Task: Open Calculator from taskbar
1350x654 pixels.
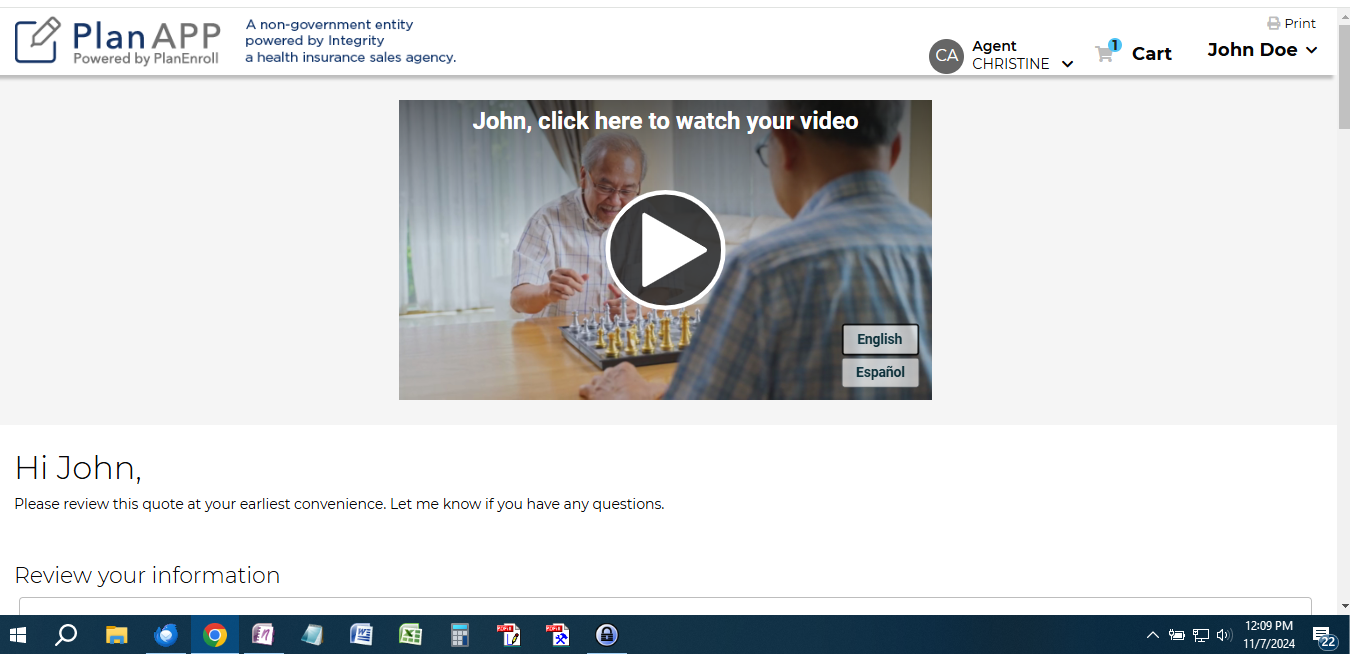Action: (x=459, y=635)
